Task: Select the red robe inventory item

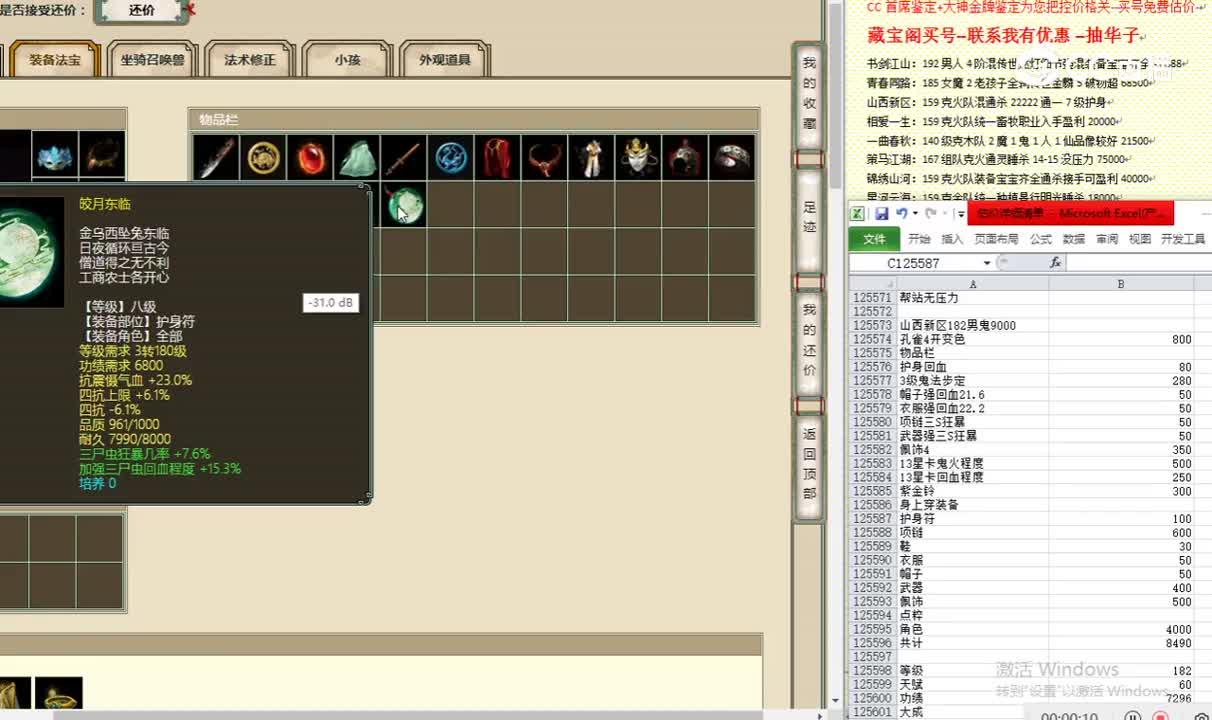Action: 498,157
